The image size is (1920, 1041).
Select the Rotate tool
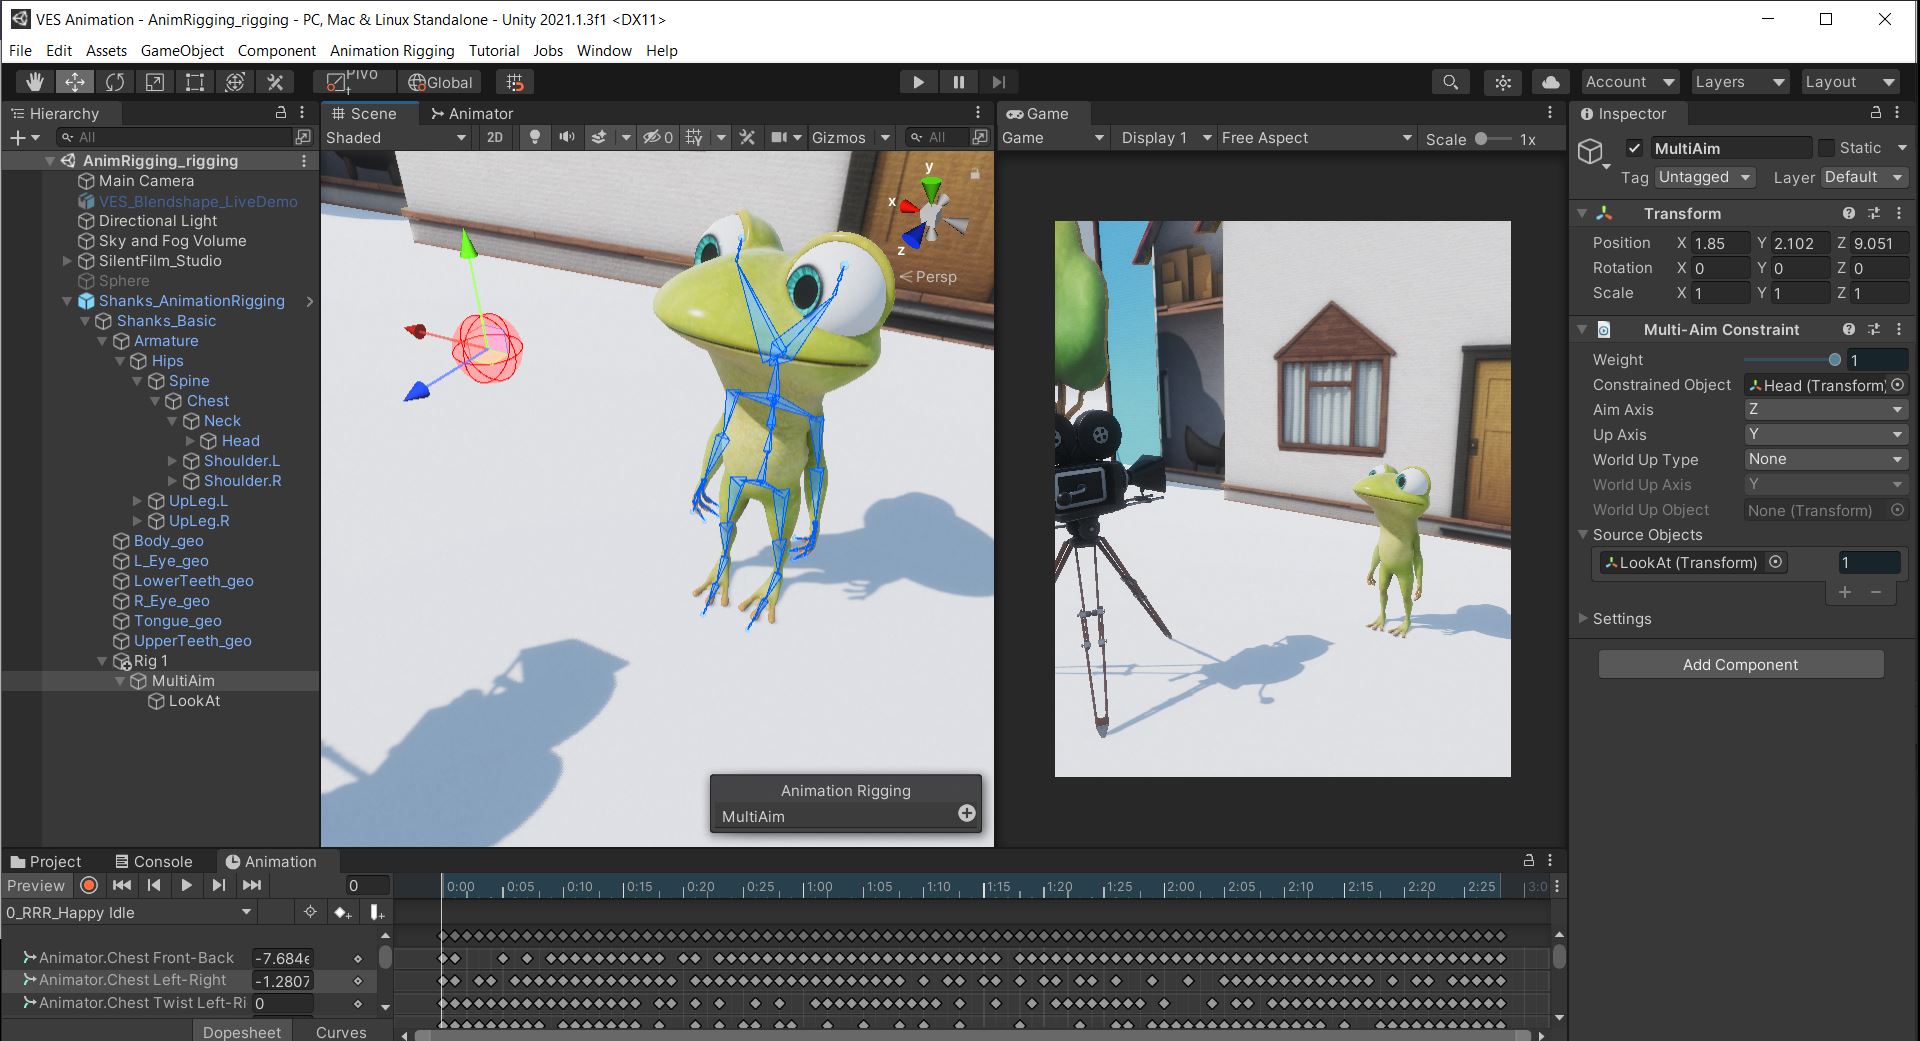[x=114, y=82]
